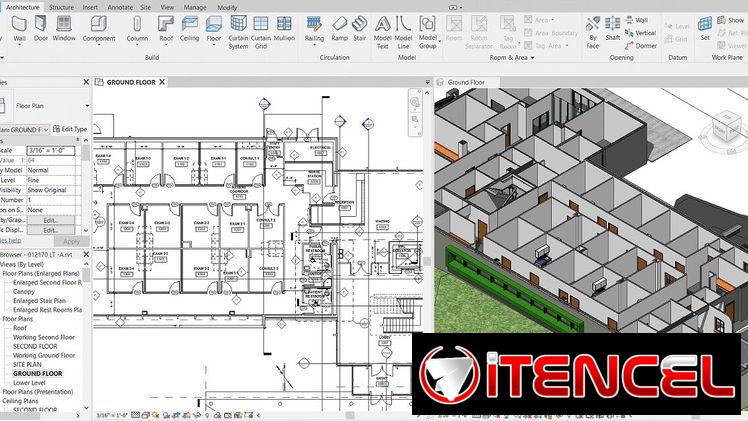Click the Wall opening tool
The width and height of the screenshot is (748, 421).
coord(636,20)
